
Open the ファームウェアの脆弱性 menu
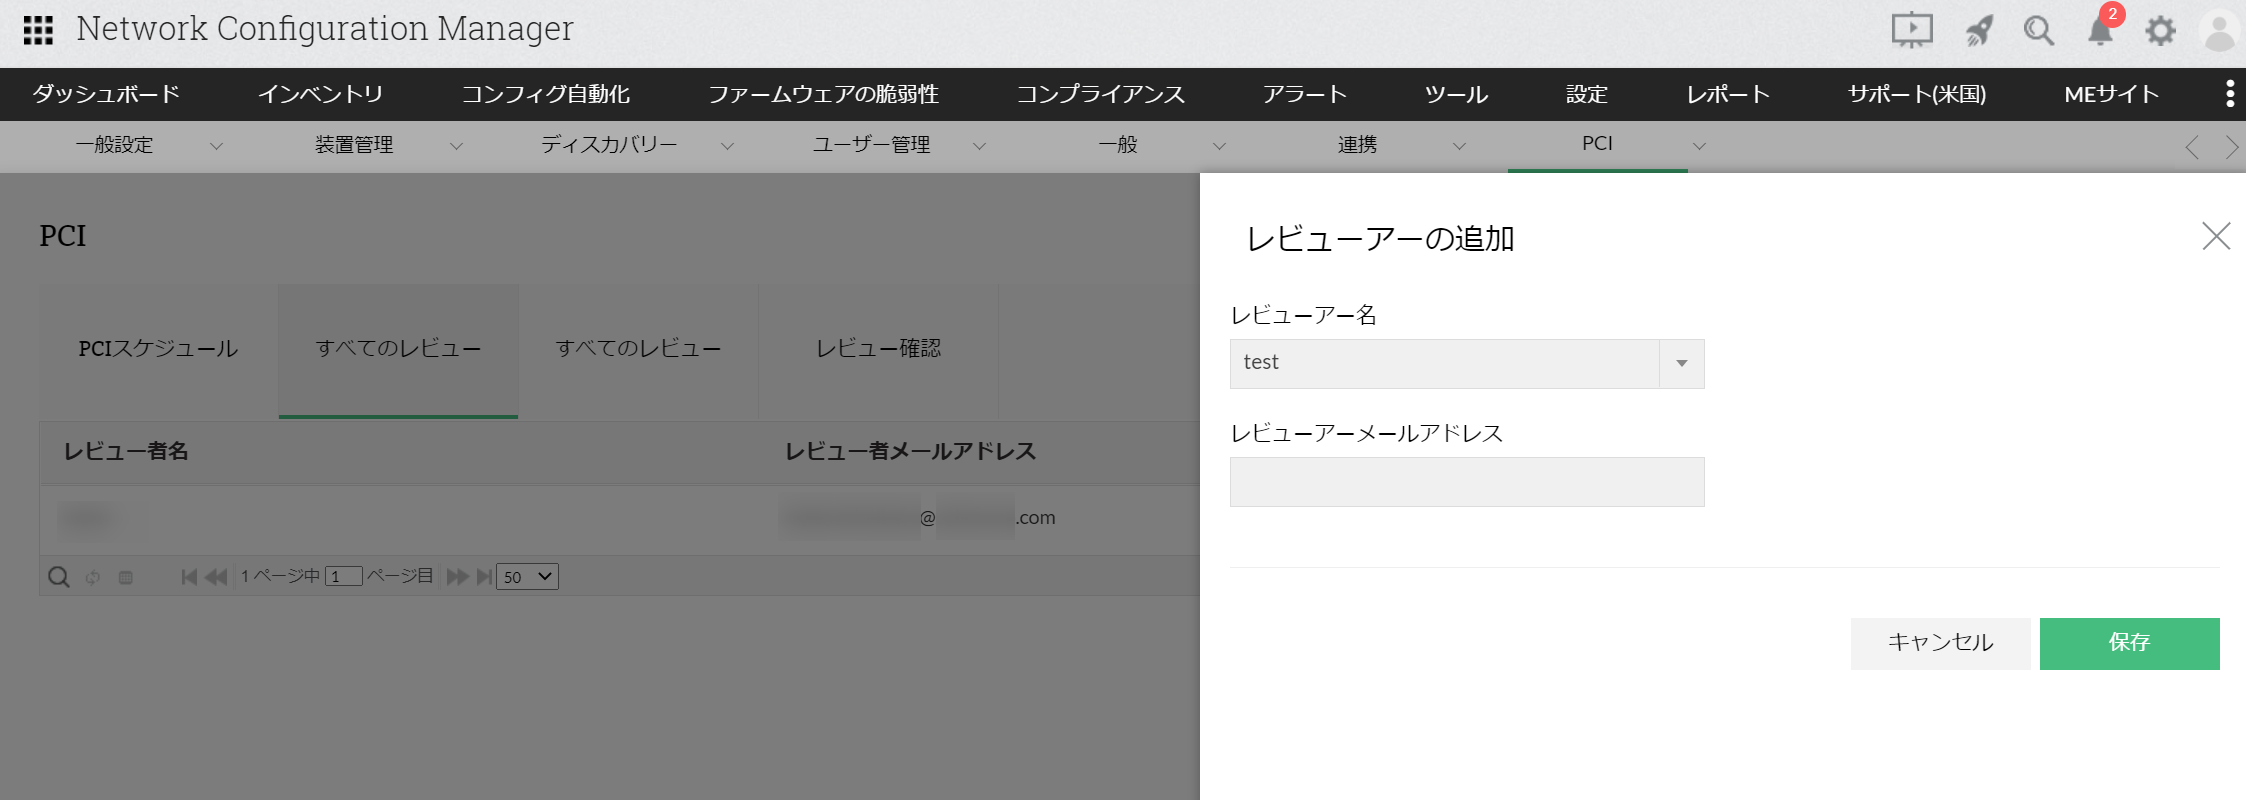tap(824, 94)
